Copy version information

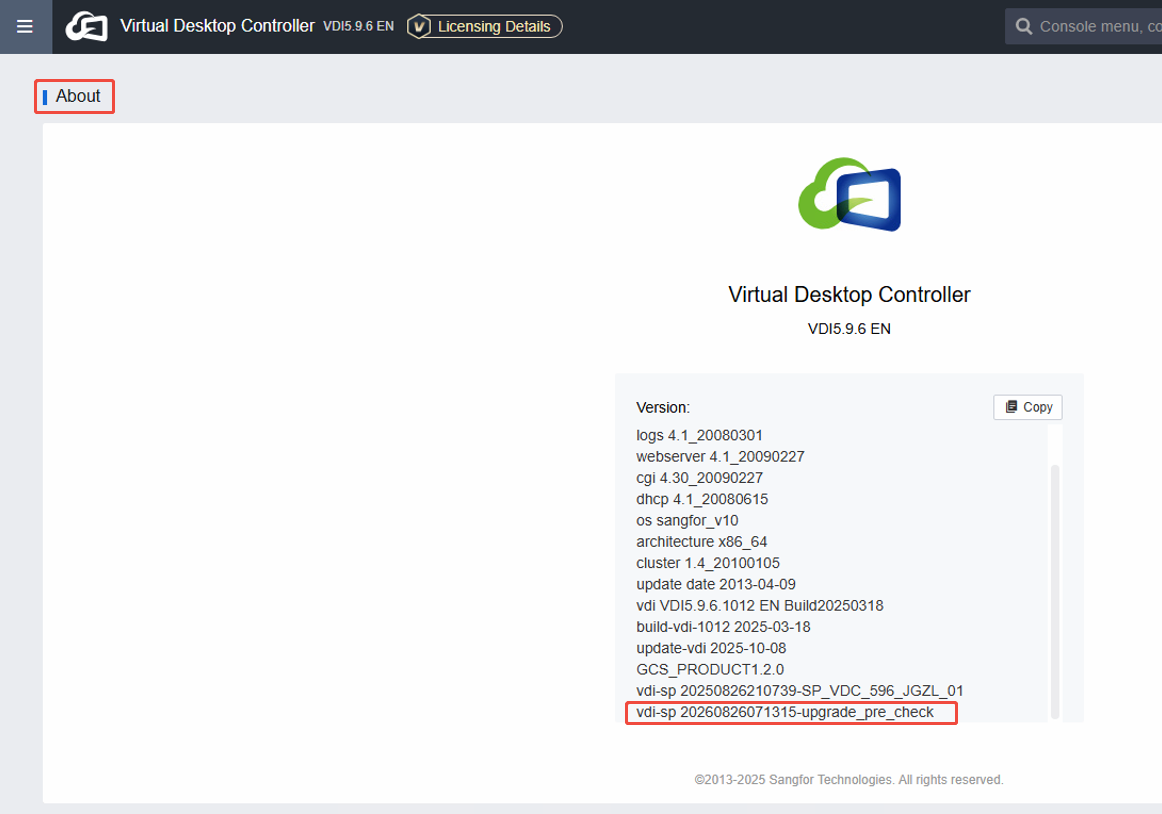(x=1028, y=407)
